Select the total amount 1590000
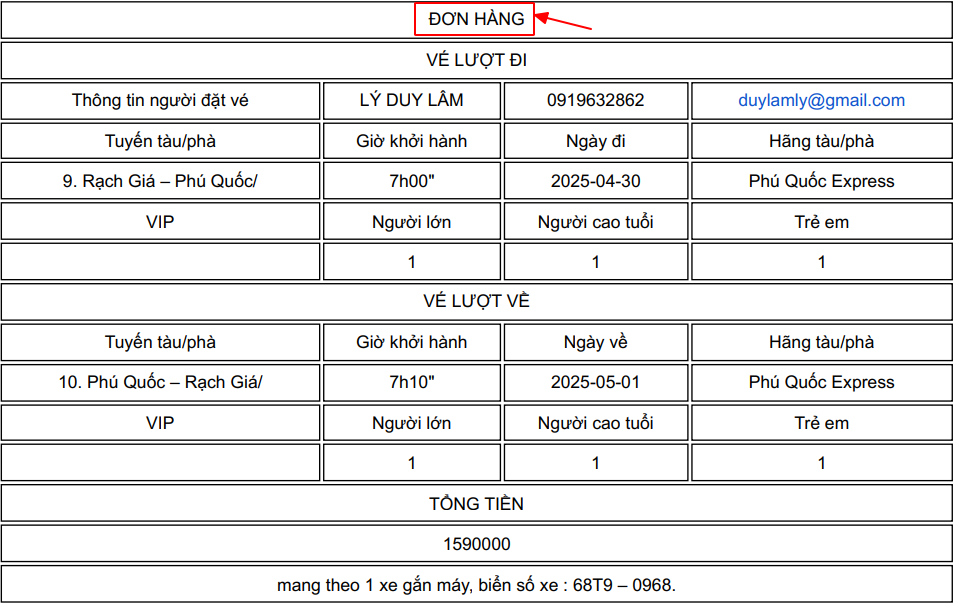 476,544
